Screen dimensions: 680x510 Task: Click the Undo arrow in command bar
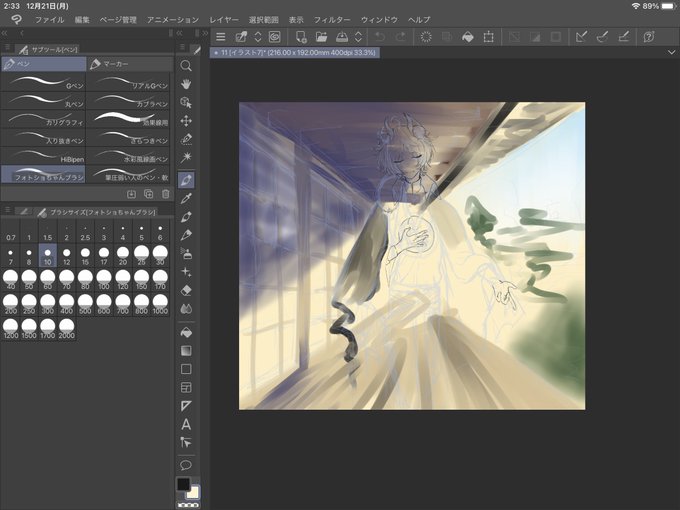[380, 37]
